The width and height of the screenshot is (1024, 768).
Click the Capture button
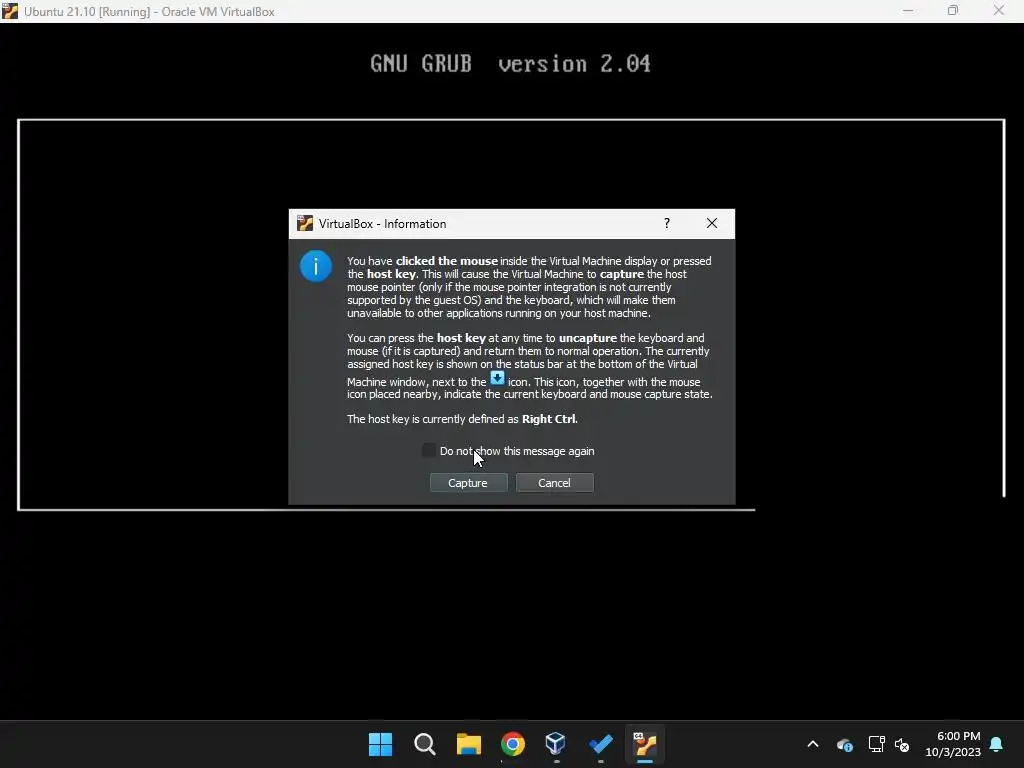(x=468, y=483)
